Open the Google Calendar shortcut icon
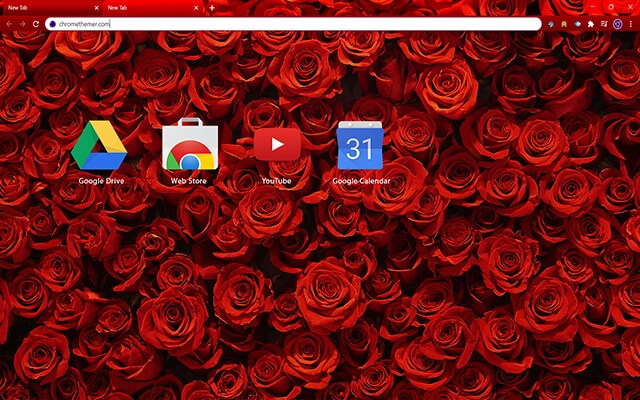 point(360,145)
